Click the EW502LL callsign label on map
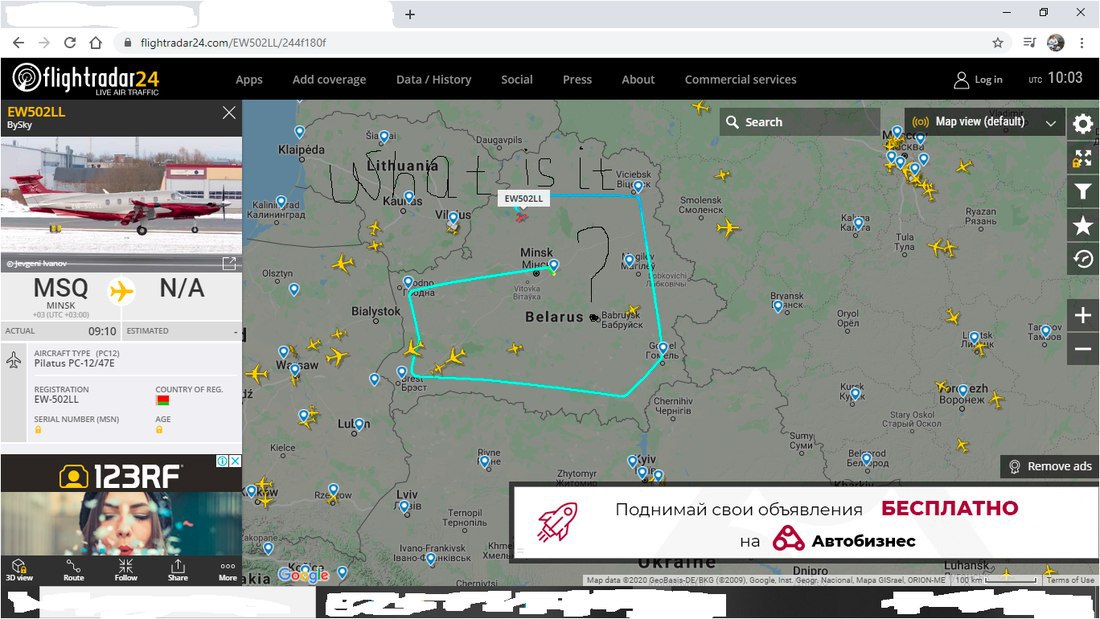The height and width of the screenshot is (619, 1100). coord(523,199)
